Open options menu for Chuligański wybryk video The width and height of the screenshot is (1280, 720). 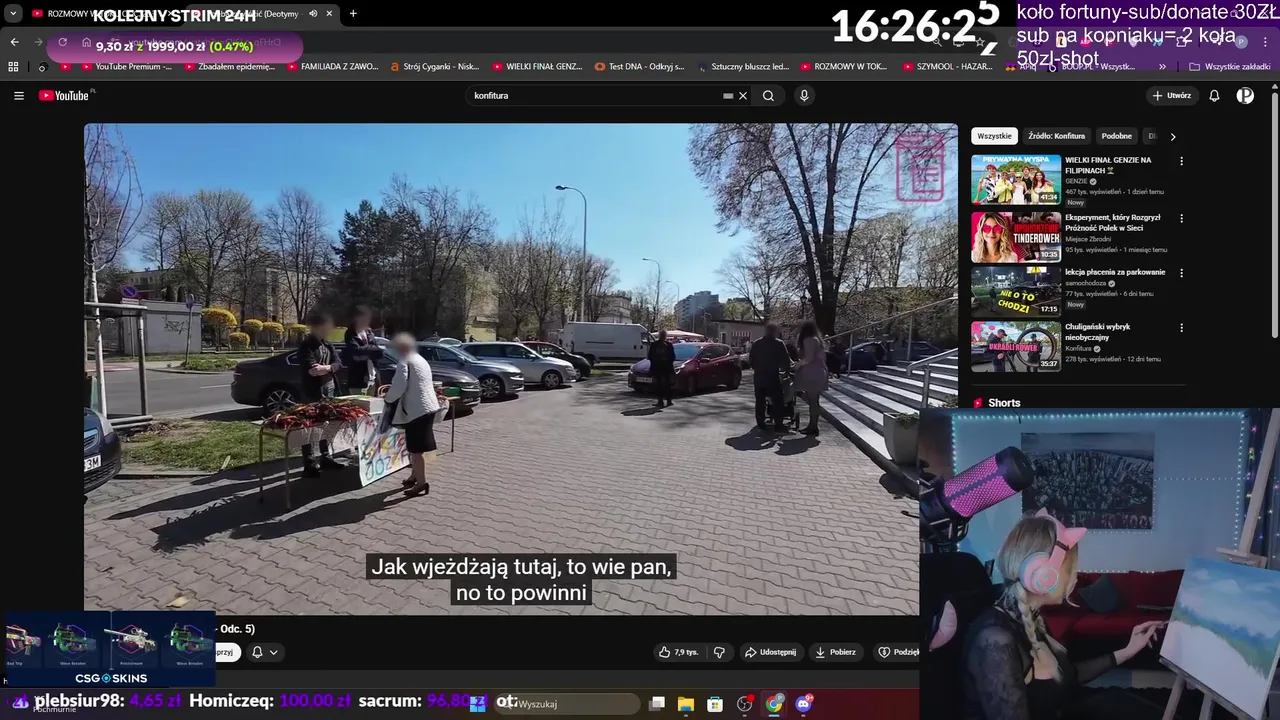(x=1181, y=327)
